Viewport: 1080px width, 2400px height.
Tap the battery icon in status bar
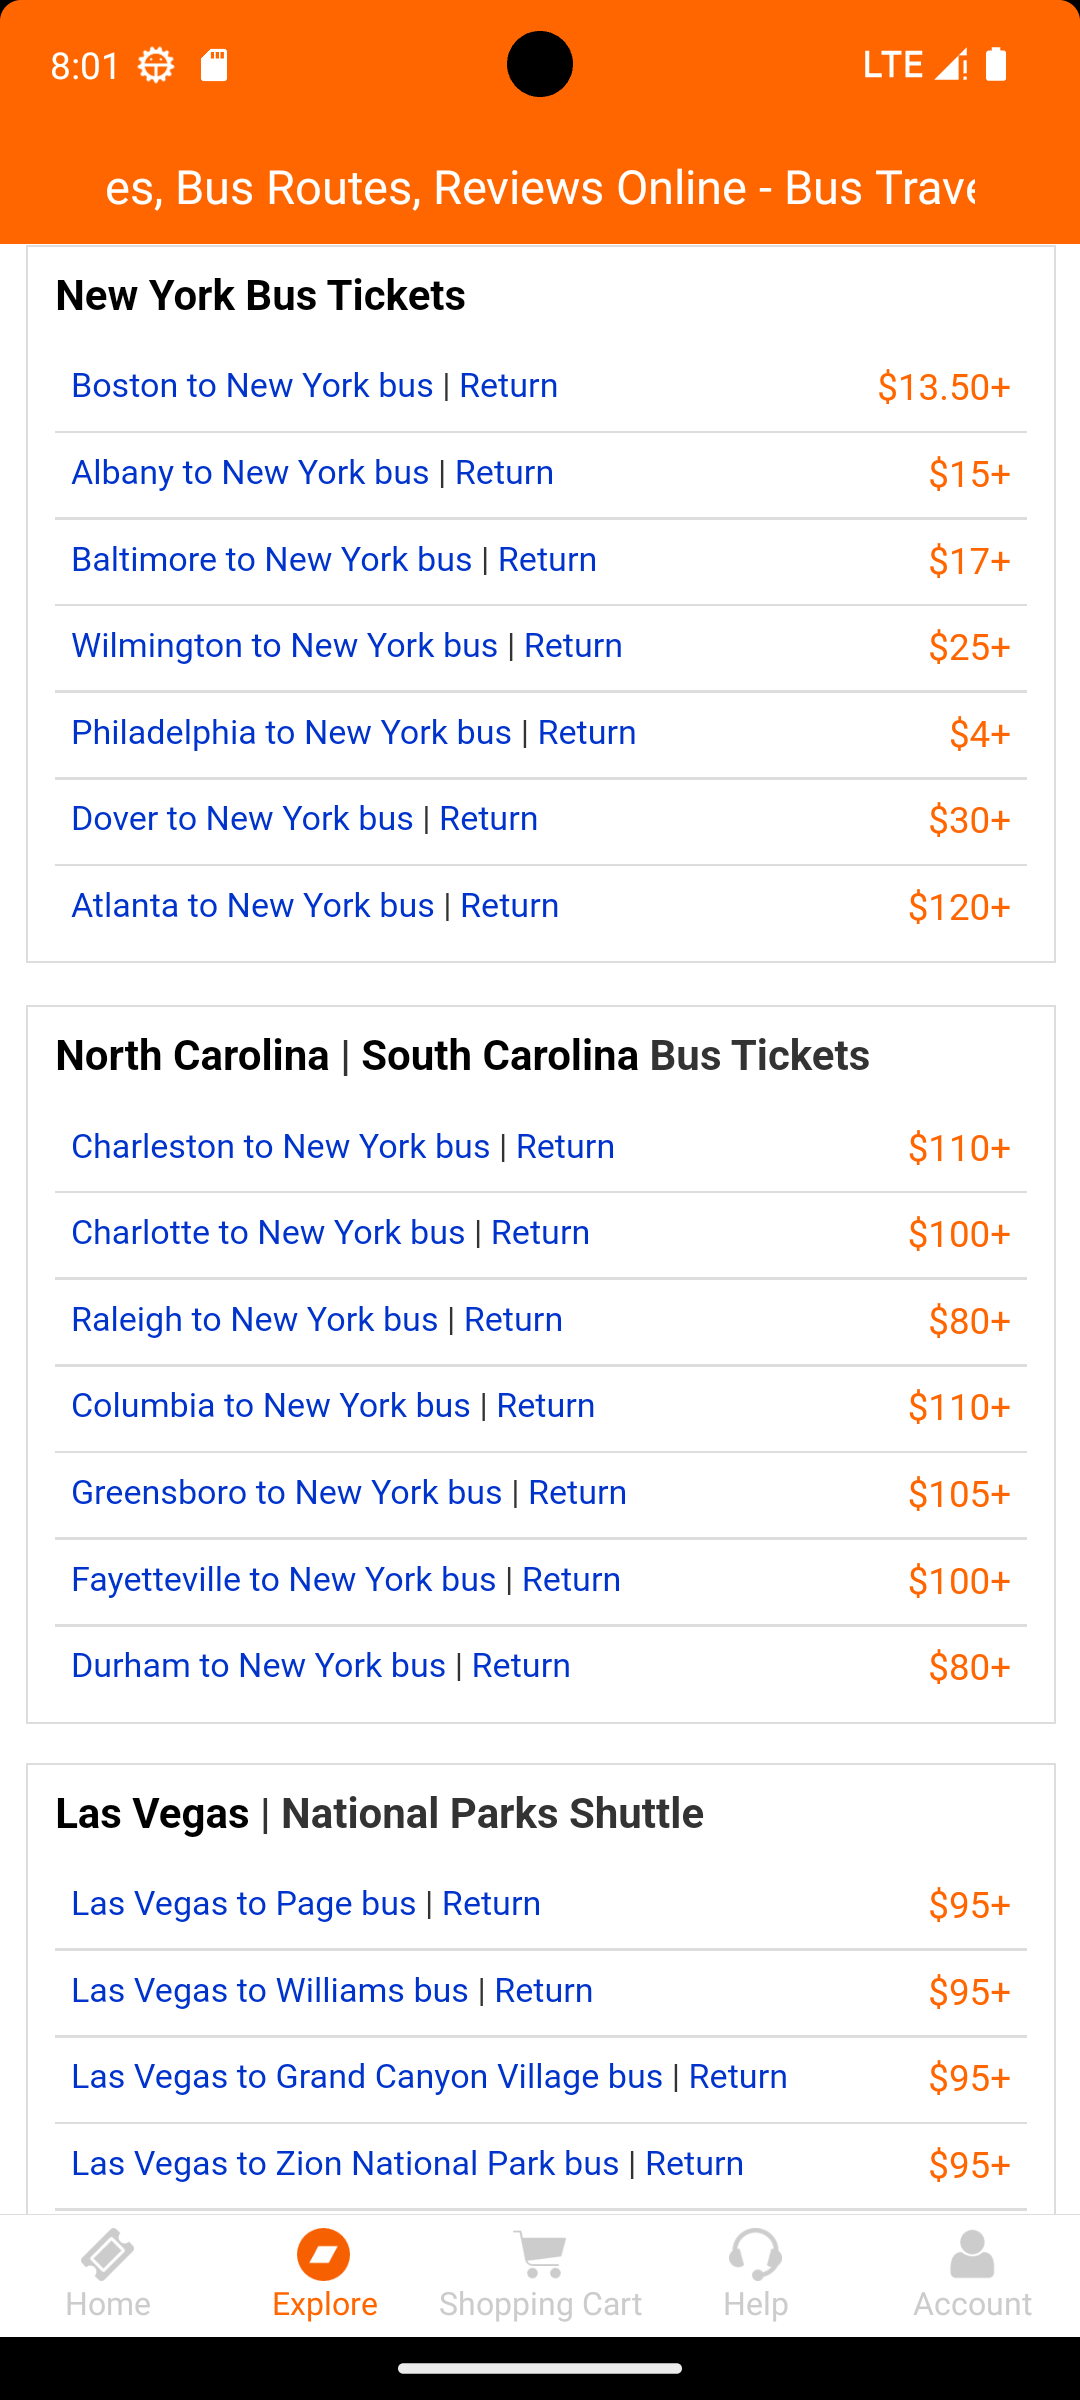click(996, 64)
